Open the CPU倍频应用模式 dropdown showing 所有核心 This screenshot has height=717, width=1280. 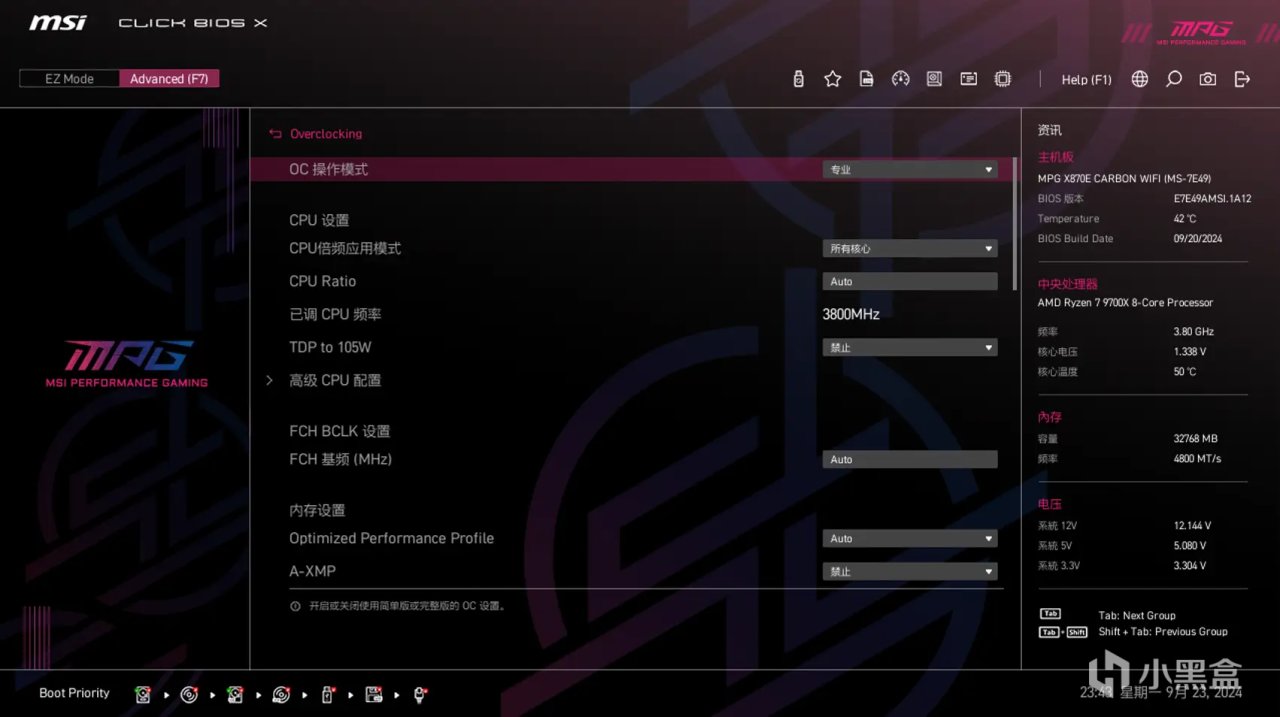coord(910,249)
